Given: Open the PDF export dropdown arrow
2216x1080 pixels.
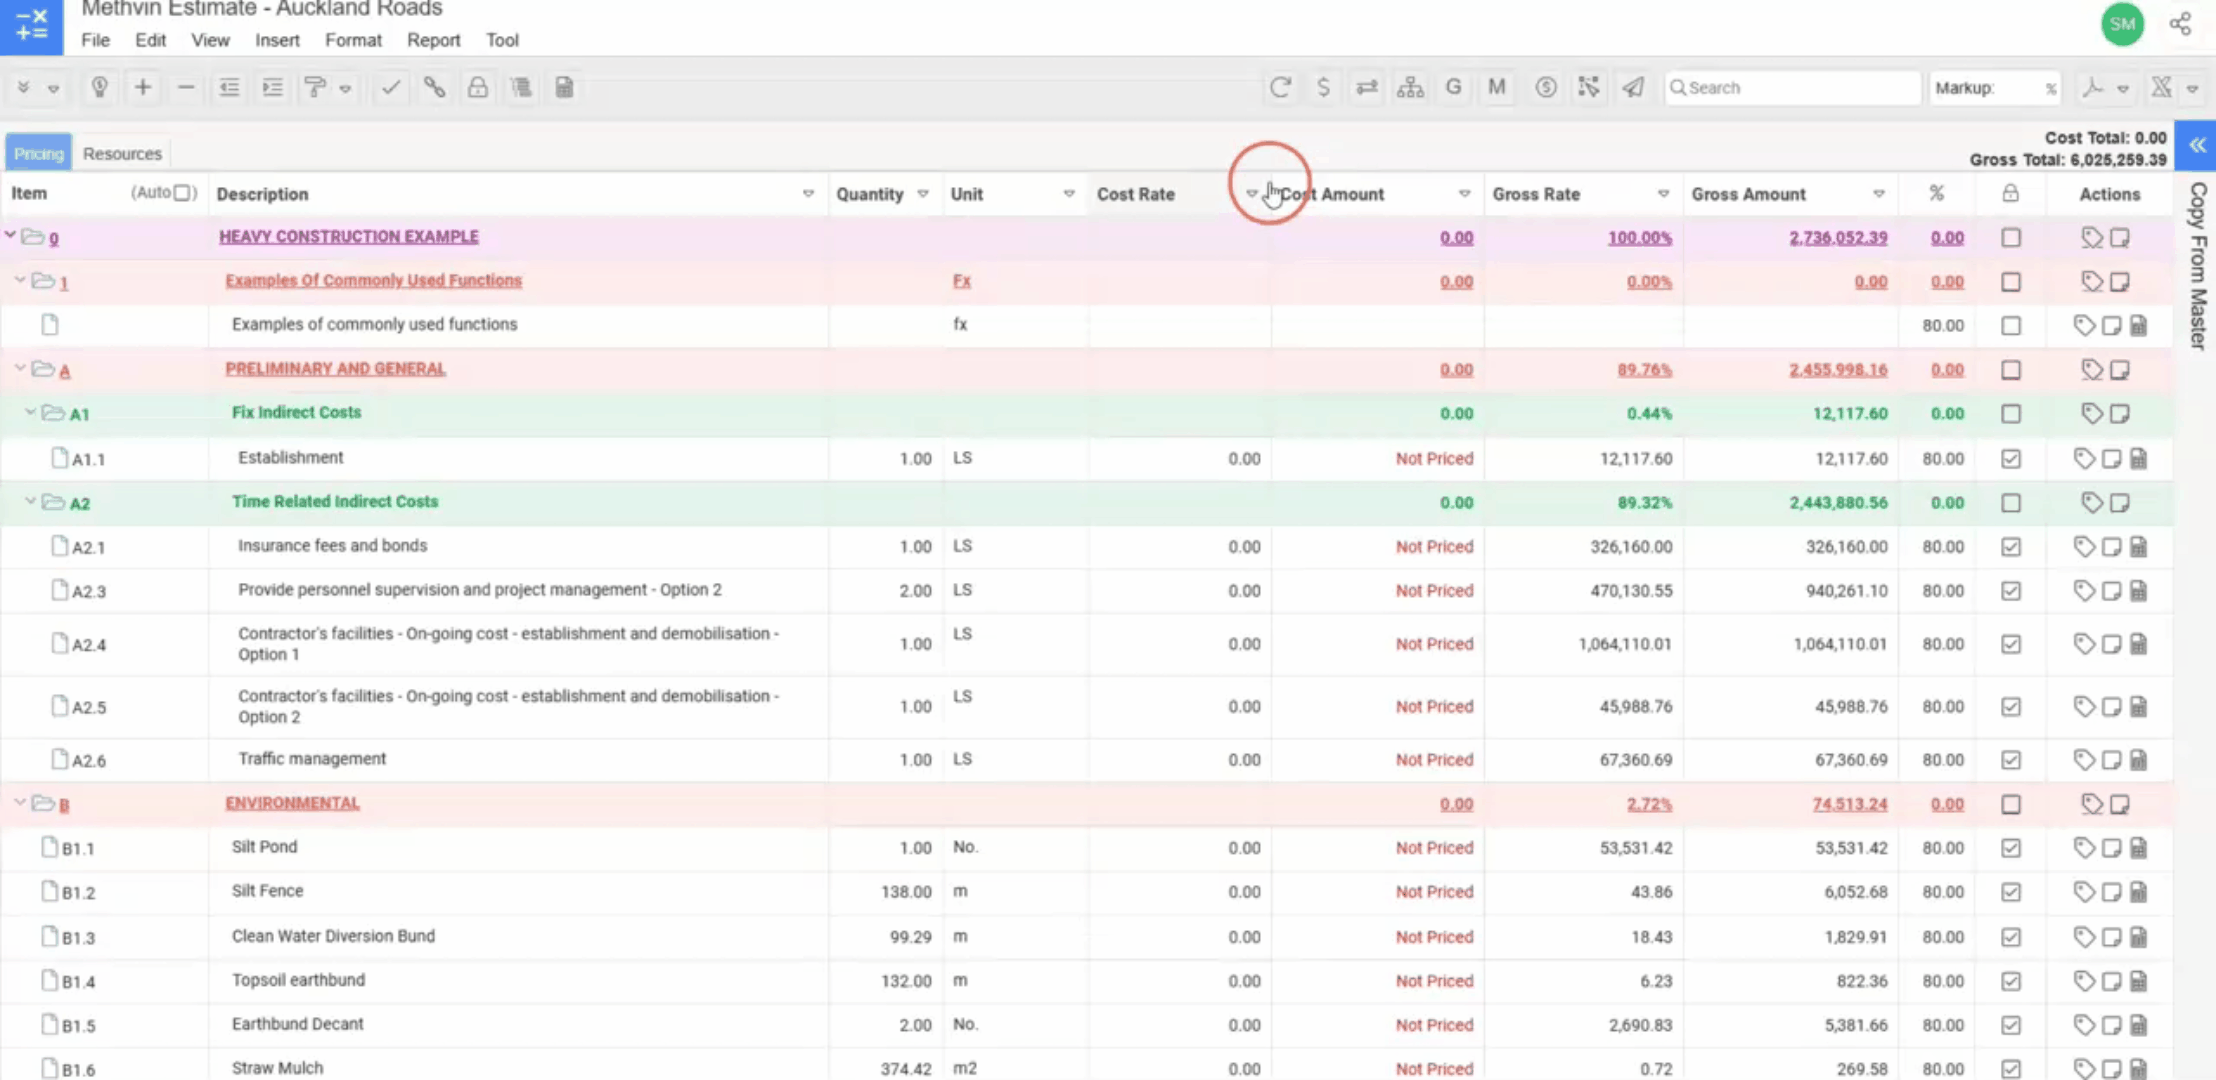Looking at the screenshot, I should [x=2123, y=88].
